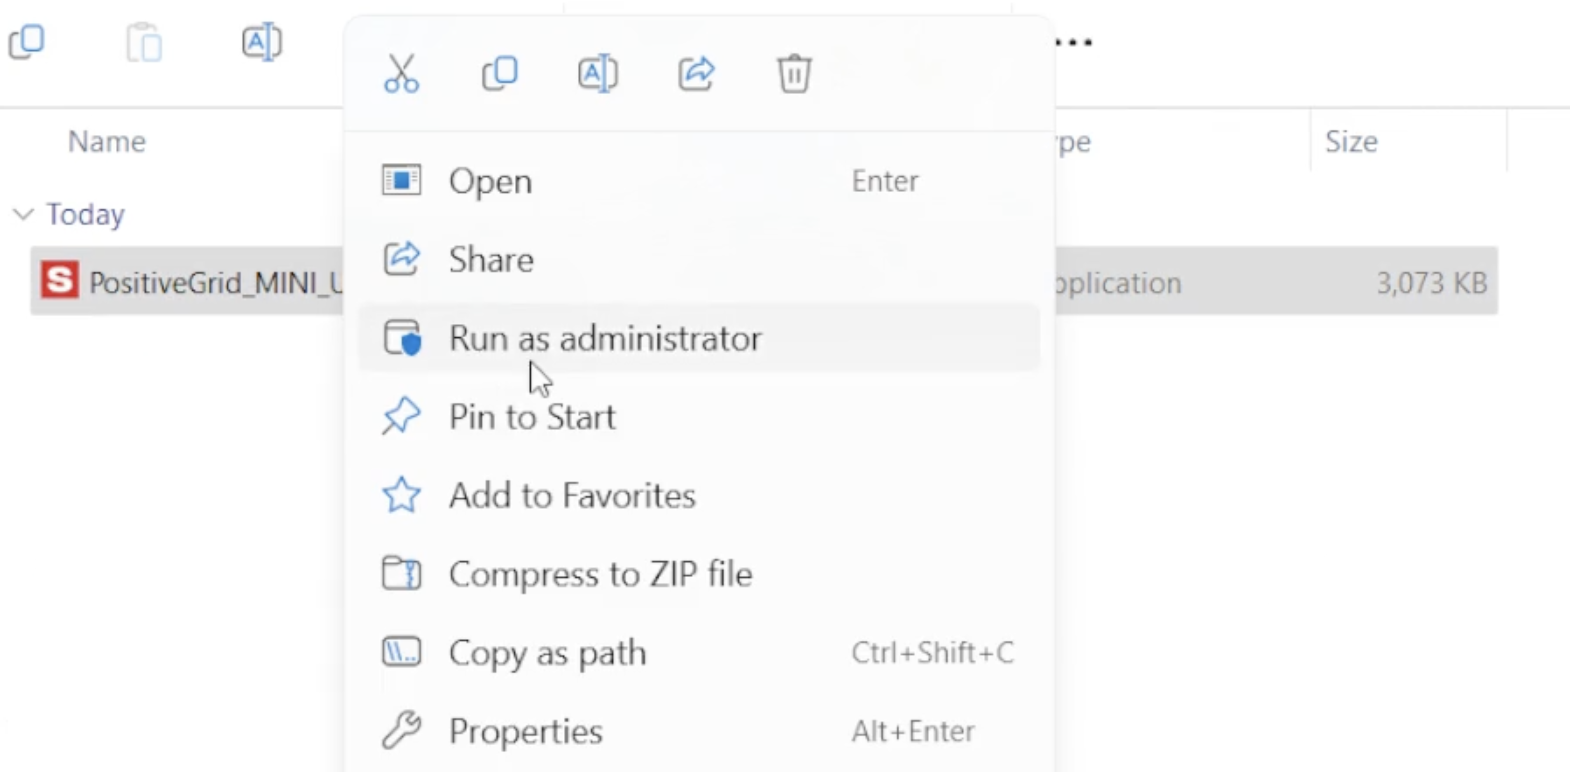The image size is (1570, 772).
Task: Click the Delete trash can icon
Action: point(794,73)
